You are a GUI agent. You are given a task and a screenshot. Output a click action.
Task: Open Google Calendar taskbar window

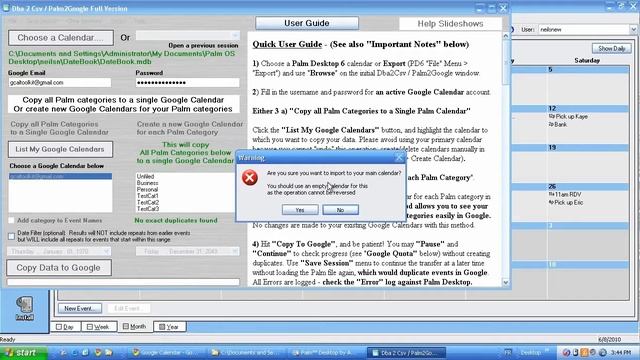[x=164, y=353]
